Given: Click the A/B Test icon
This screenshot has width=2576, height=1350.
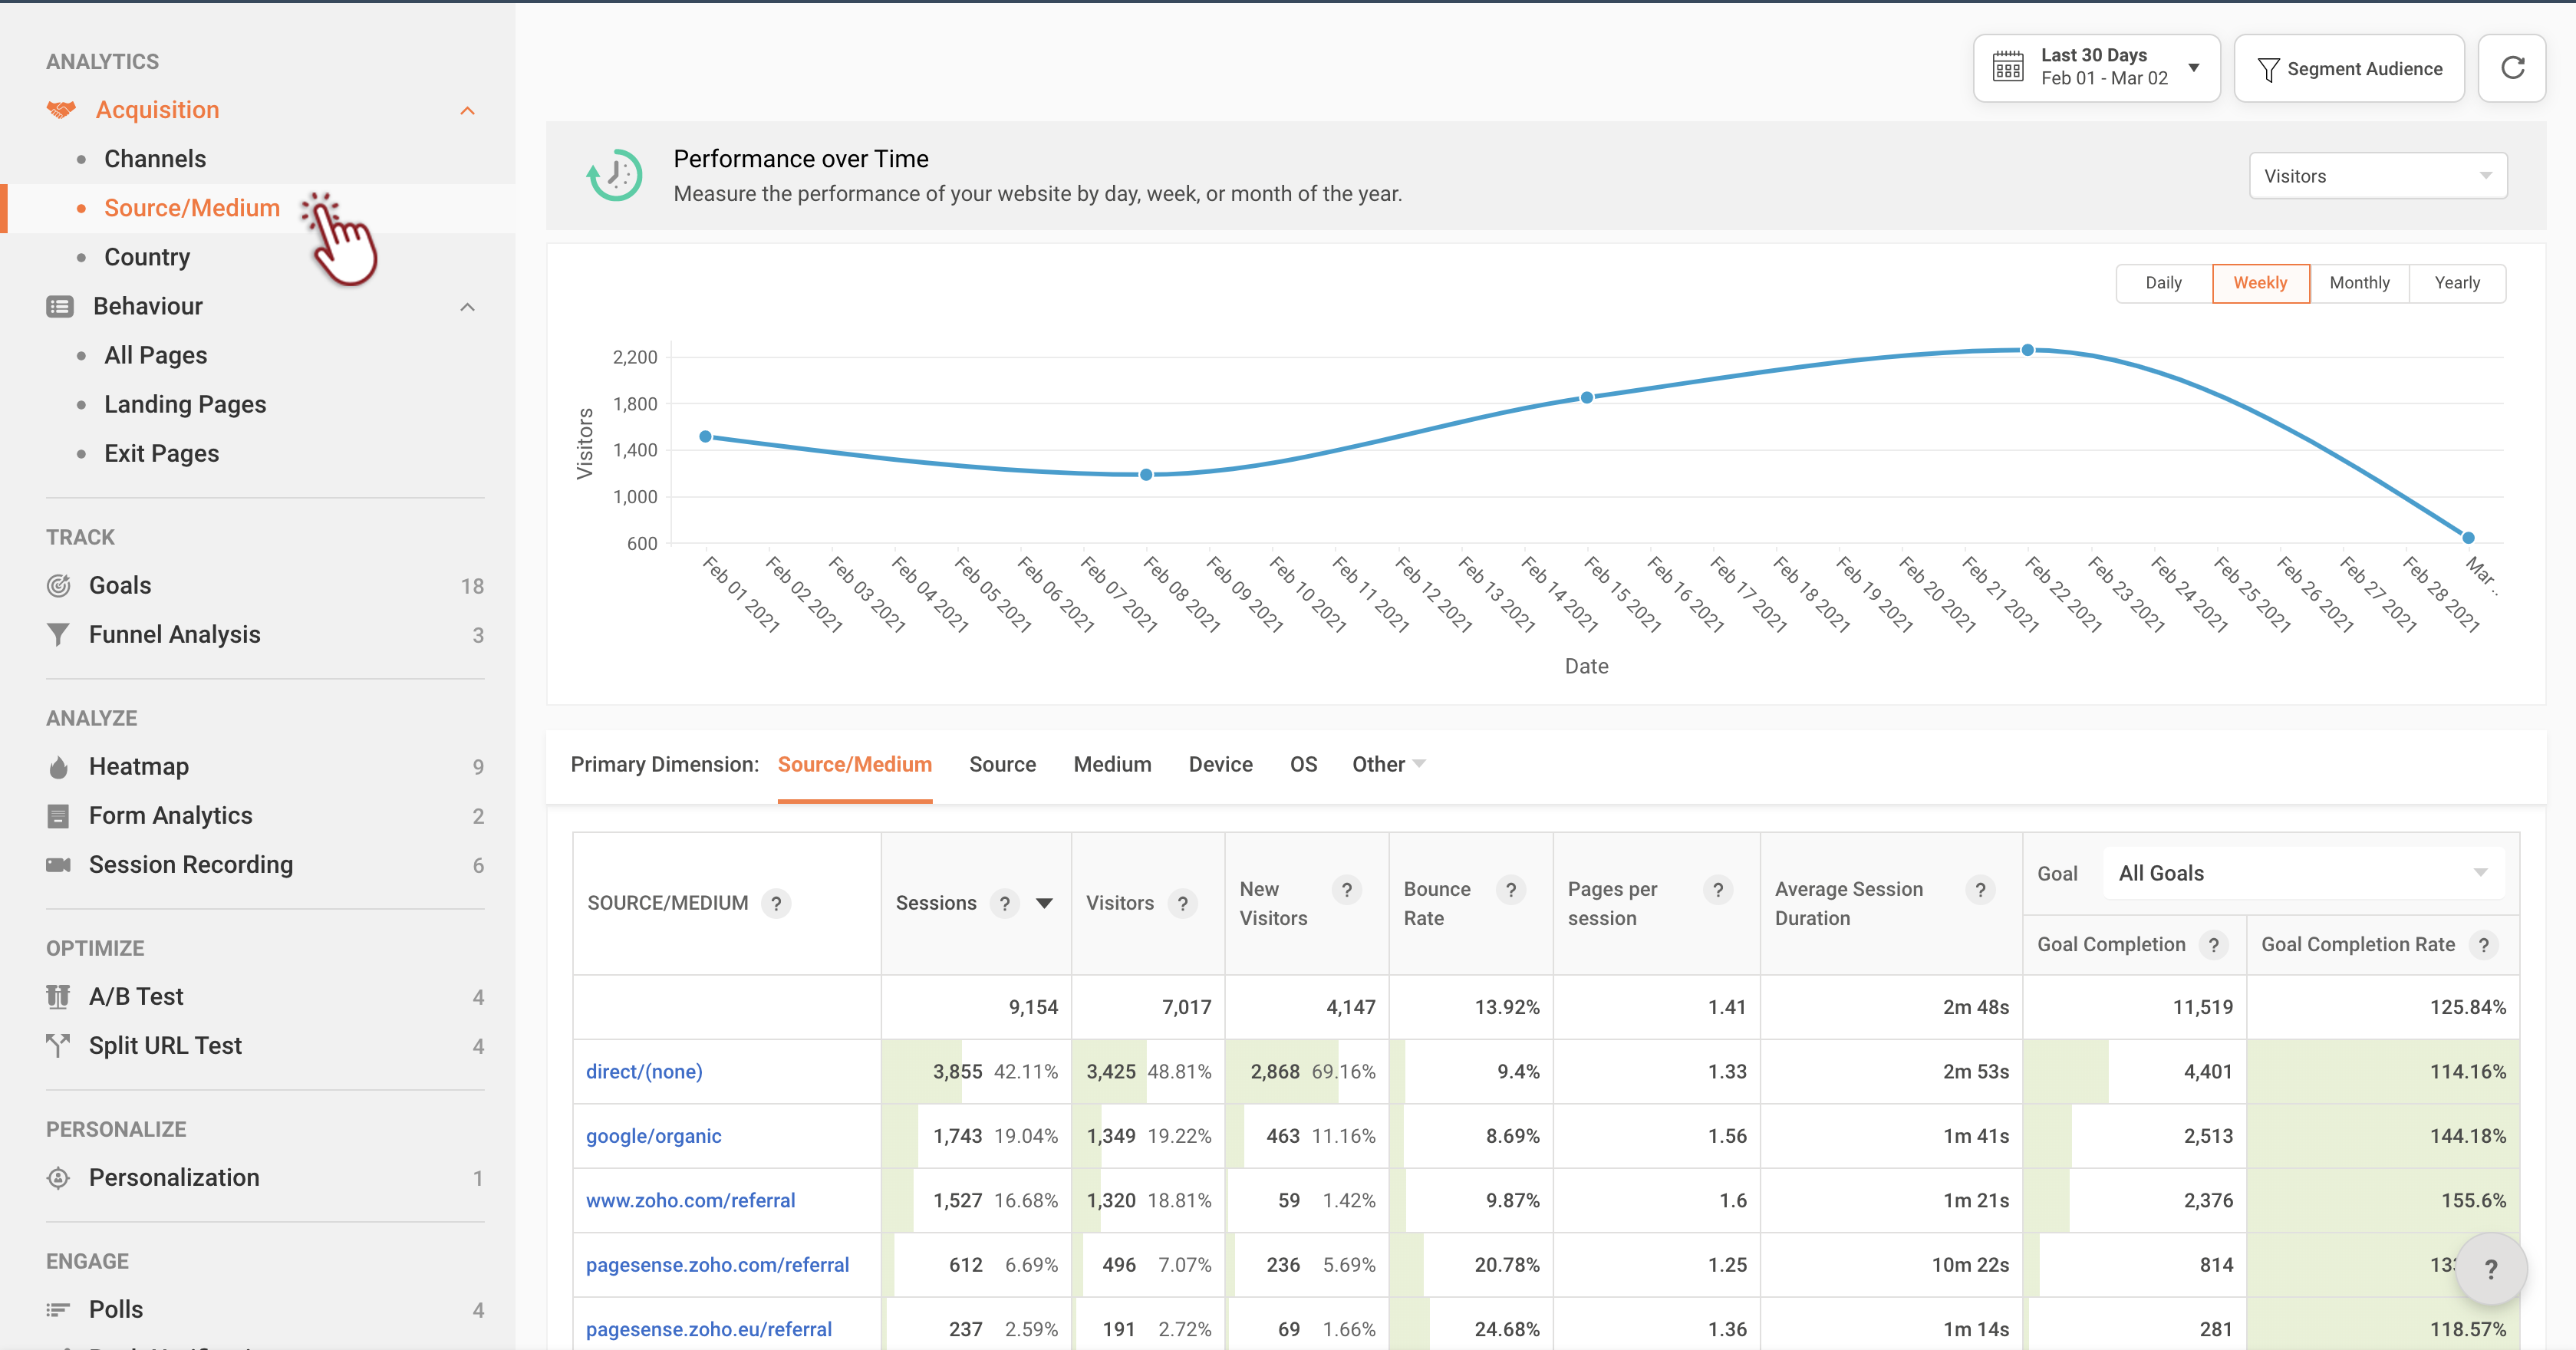Looking at the screenshot, I should [x=59, y=997].
